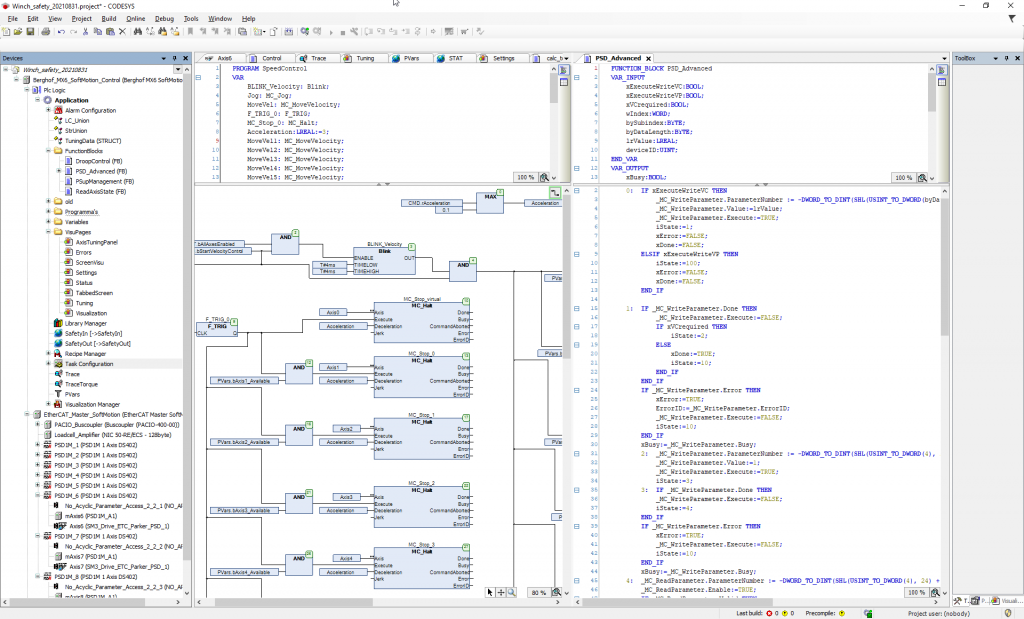Expand the PSD1M_1 device node
This screenshot has width=1024, height=619.
coord(38,445)
